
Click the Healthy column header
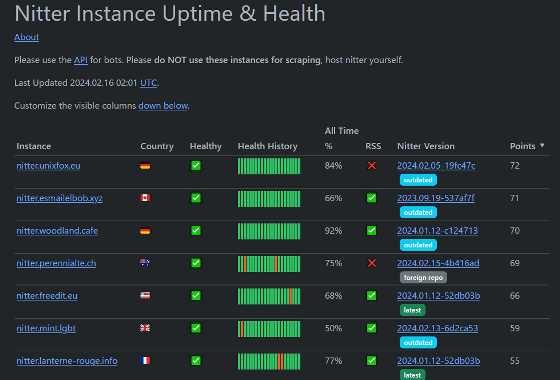(206, 146)
